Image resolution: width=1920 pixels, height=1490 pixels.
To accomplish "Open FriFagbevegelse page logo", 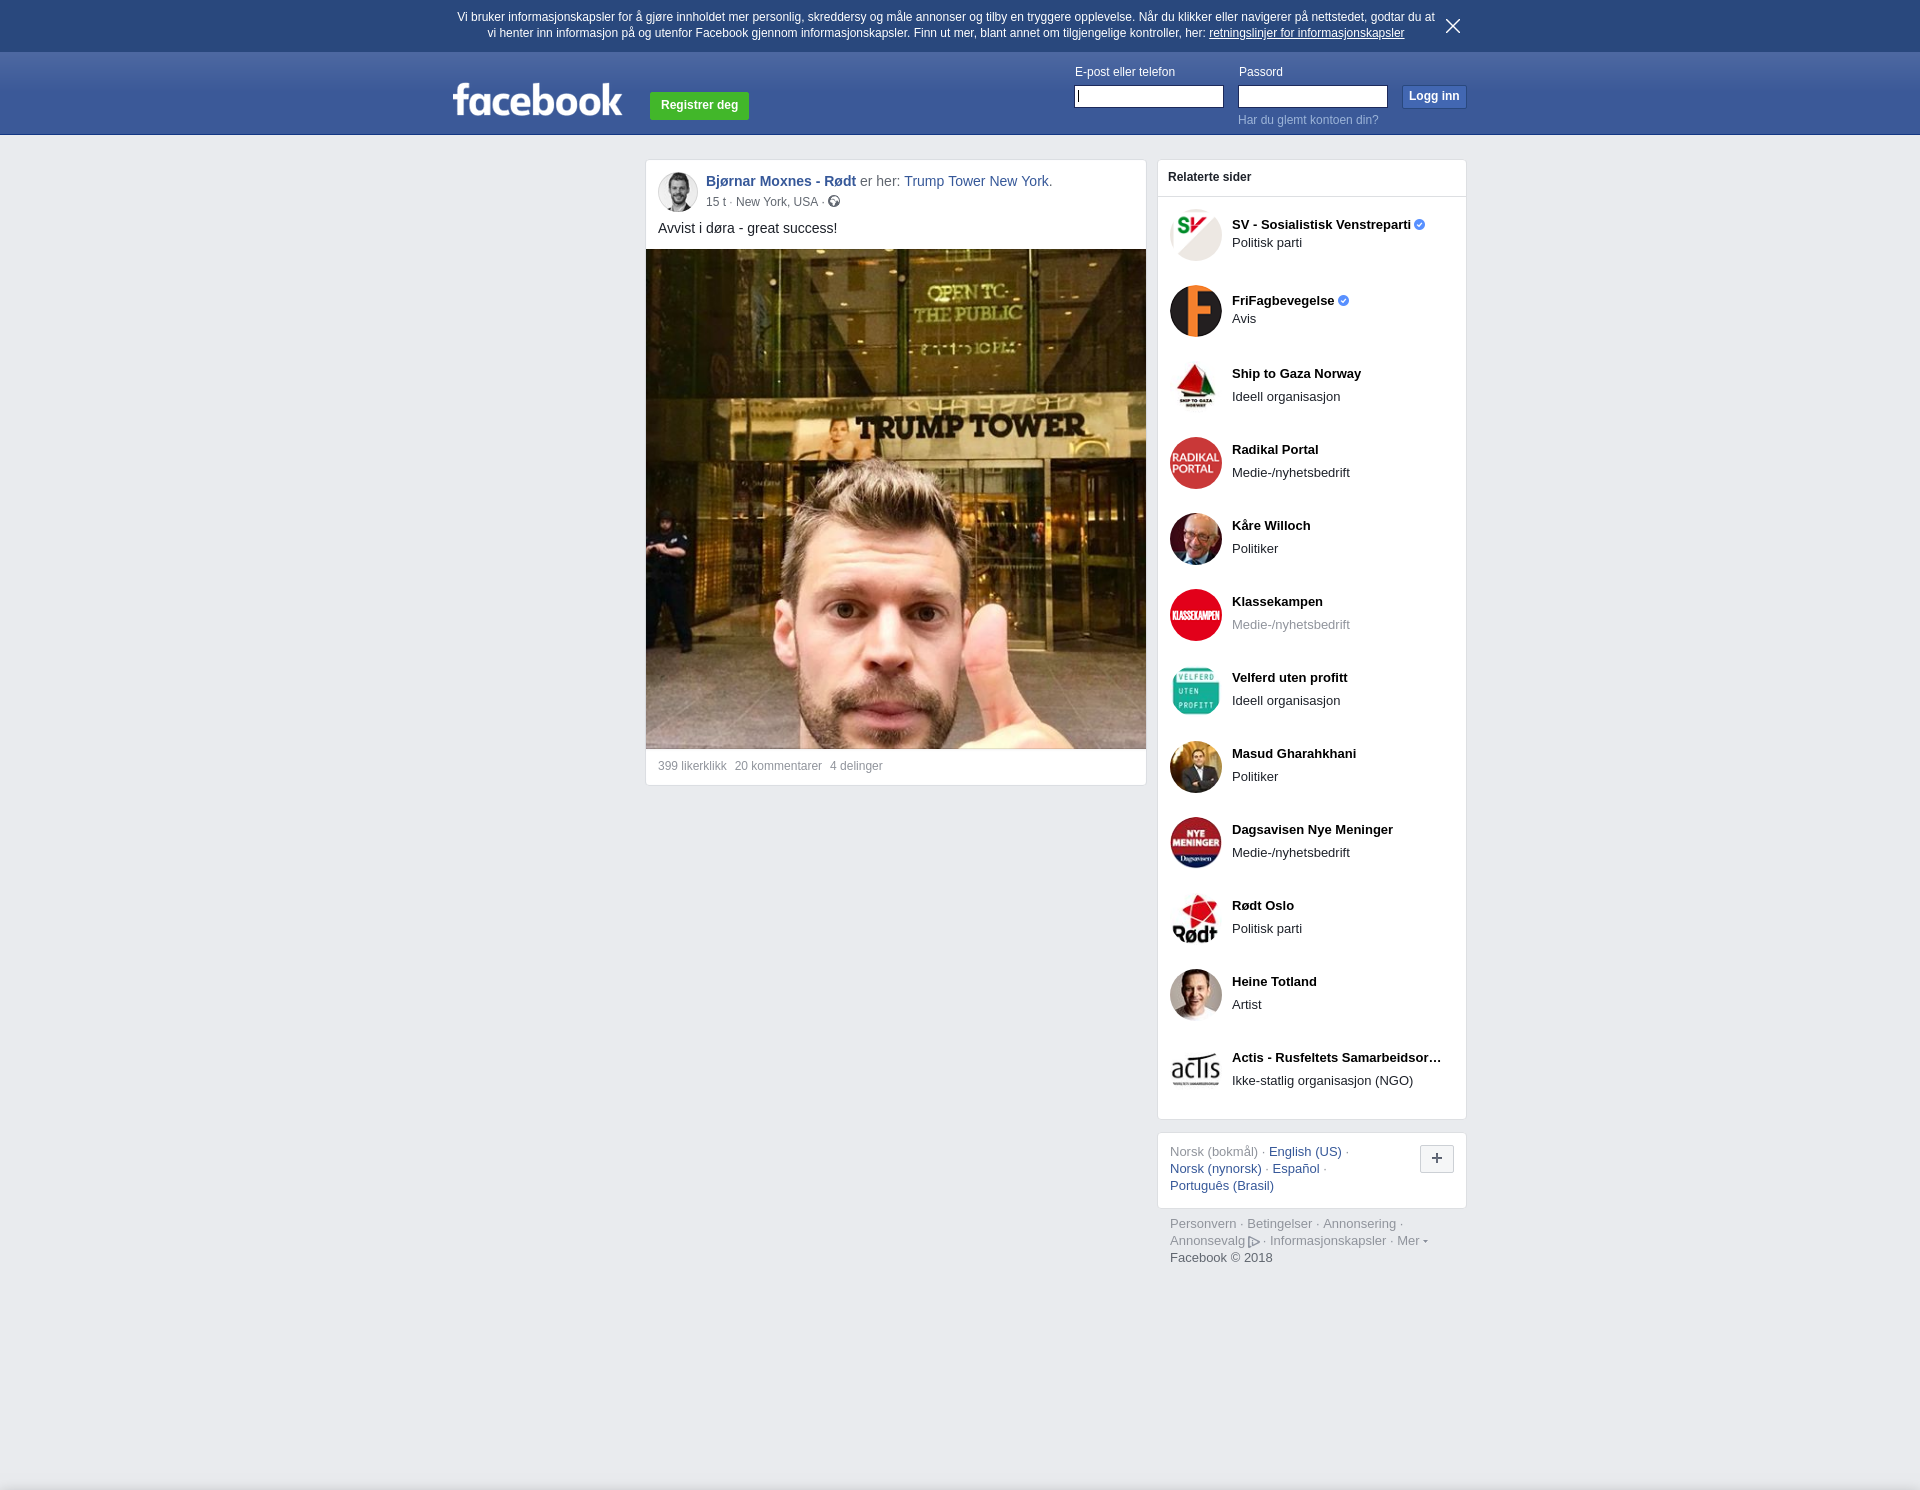I will (x=1196, y=311).
